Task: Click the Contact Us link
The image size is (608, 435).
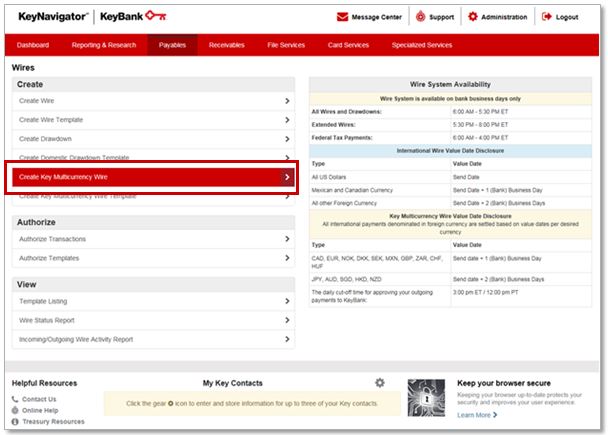Action: (x=39, y=399)
